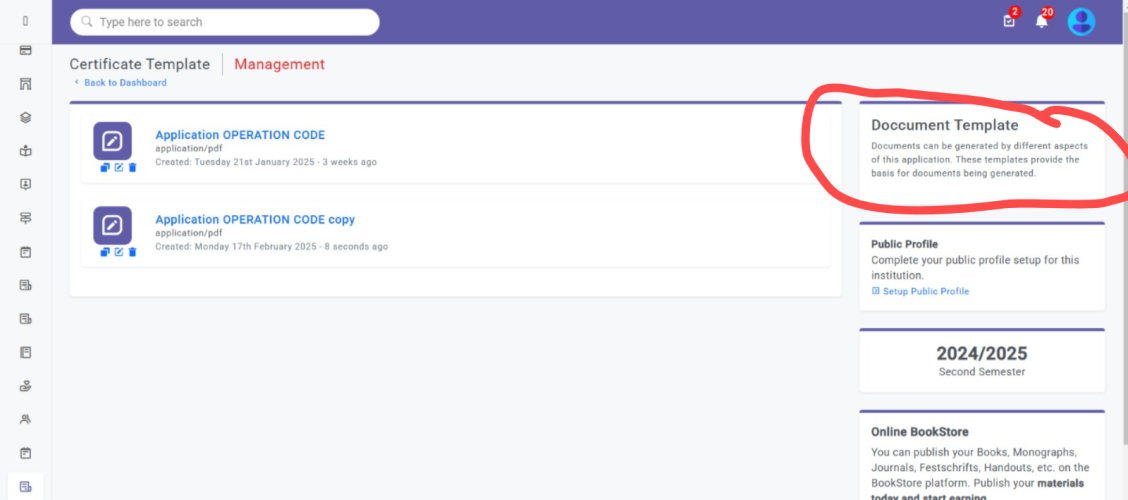Click the hand holding icon in sidebar
1128x500 pixels.
(26, 386)
